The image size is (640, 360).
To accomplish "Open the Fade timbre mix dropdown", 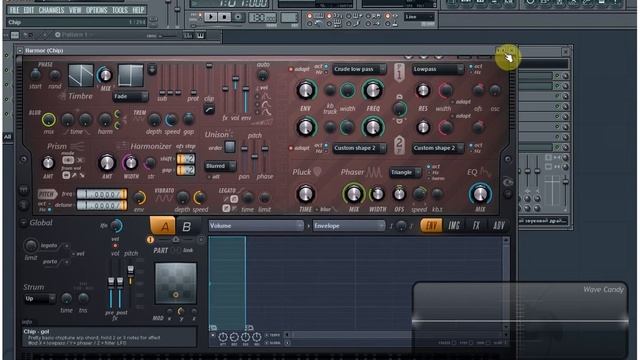I will click(x=130, y=97).
